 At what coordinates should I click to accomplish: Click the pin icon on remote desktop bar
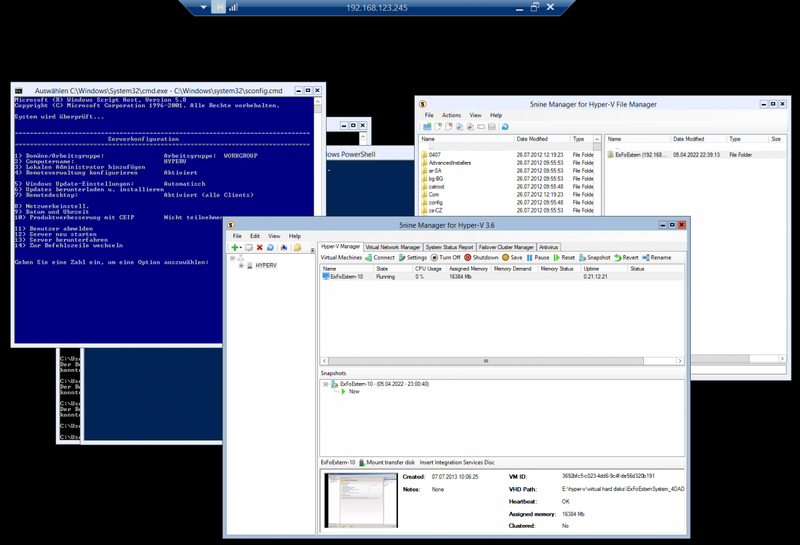pos(218,7)
